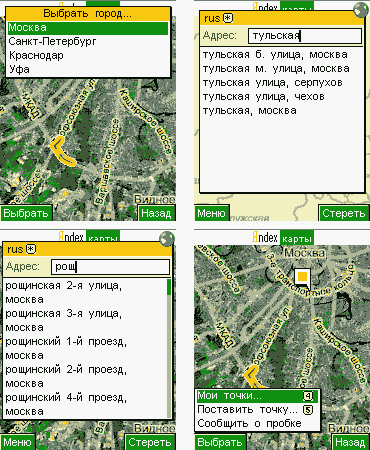Click globe icon above тульская search
370x450 pixels.
point(361,10)
